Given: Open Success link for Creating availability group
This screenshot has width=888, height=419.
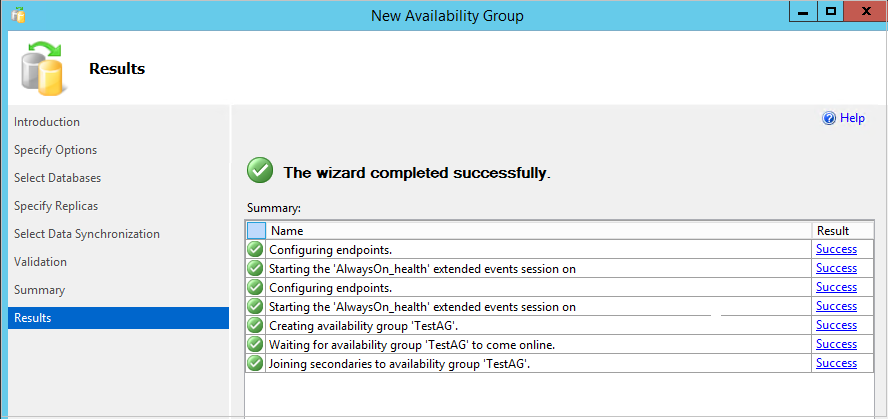Looking at the screenshot, I should pos(836,325).
